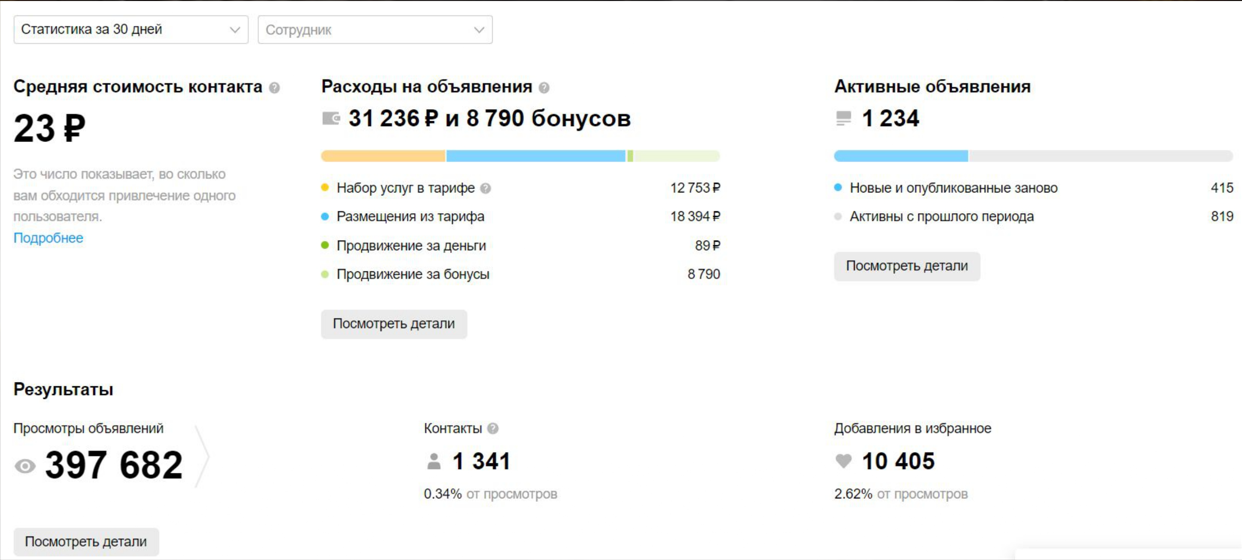Click the value "12 753 ₽"
The image size is (1242, 560).
(695, 188)
